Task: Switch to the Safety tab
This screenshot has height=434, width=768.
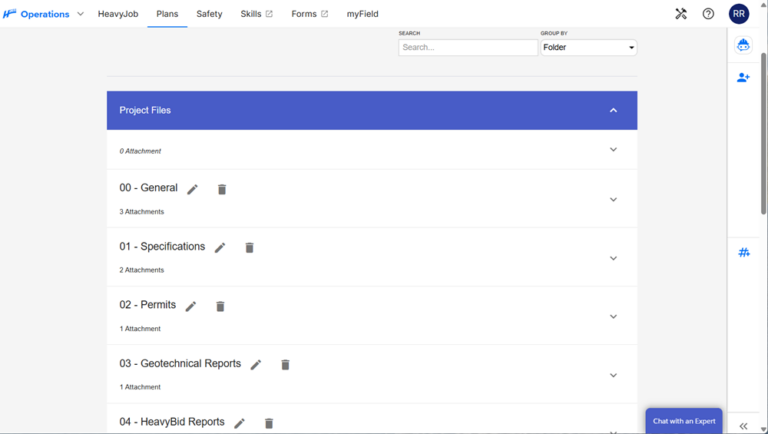Action: point(209,14)
